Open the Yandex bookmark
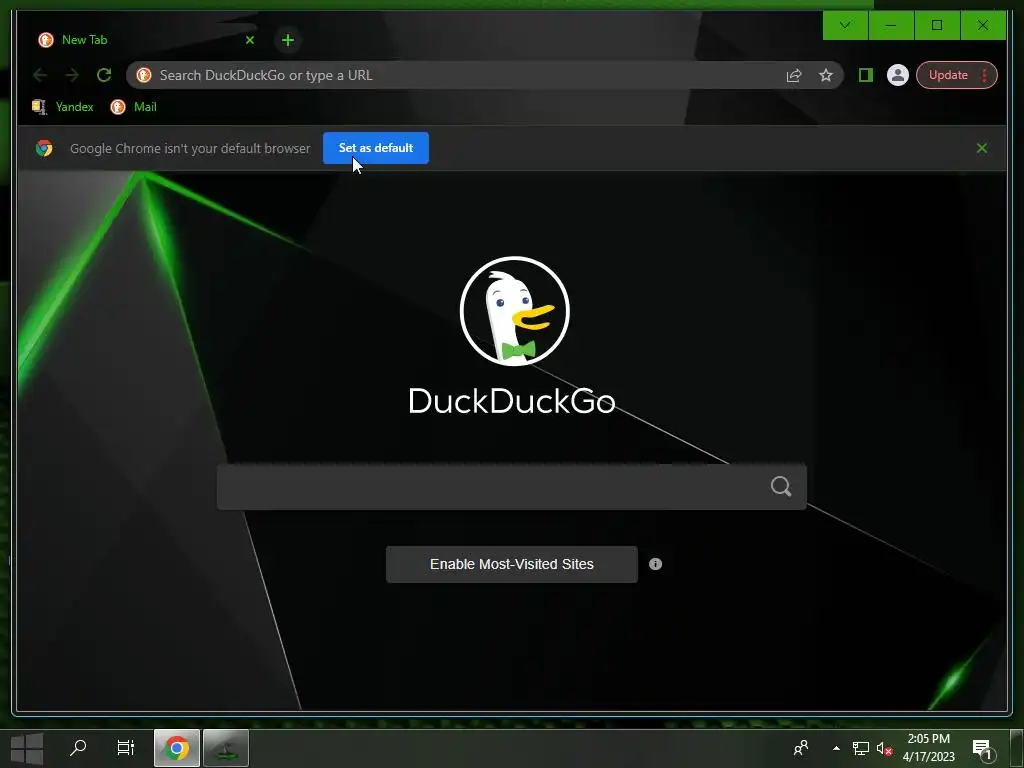Image resolution: width=1024 pixels, height=768 pixels. pyautogui.click(x=63, y=106)
